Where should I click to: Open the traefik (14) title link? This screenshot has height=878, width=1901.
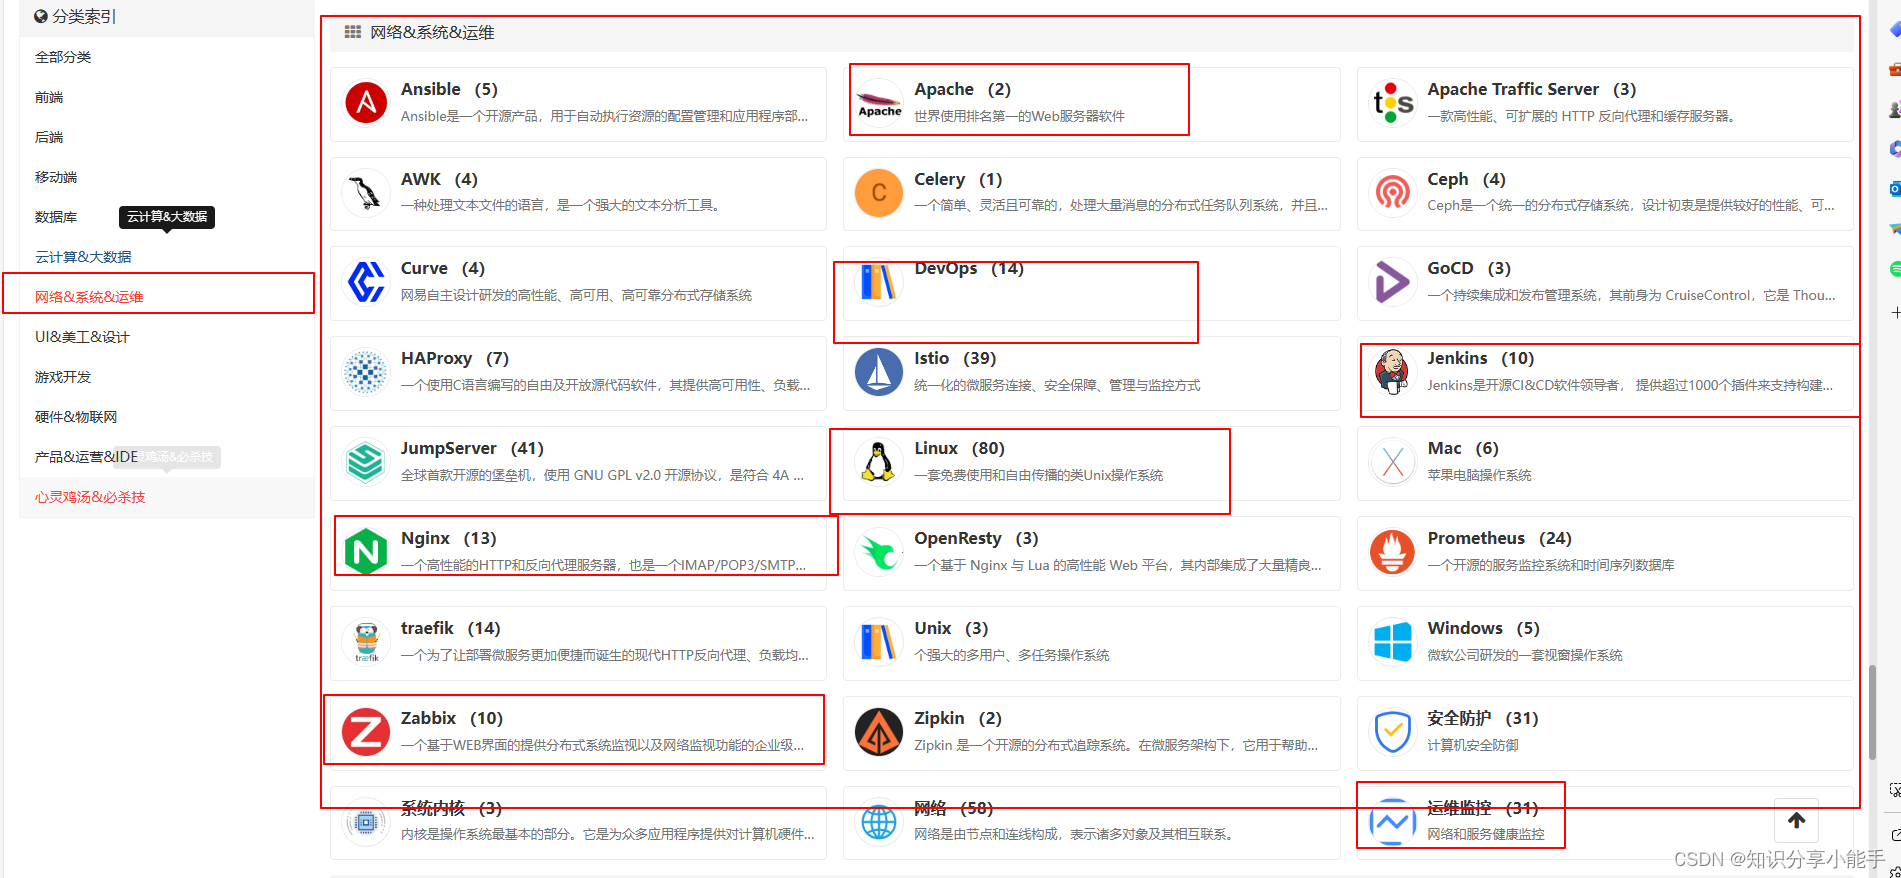tap(450, 628)
